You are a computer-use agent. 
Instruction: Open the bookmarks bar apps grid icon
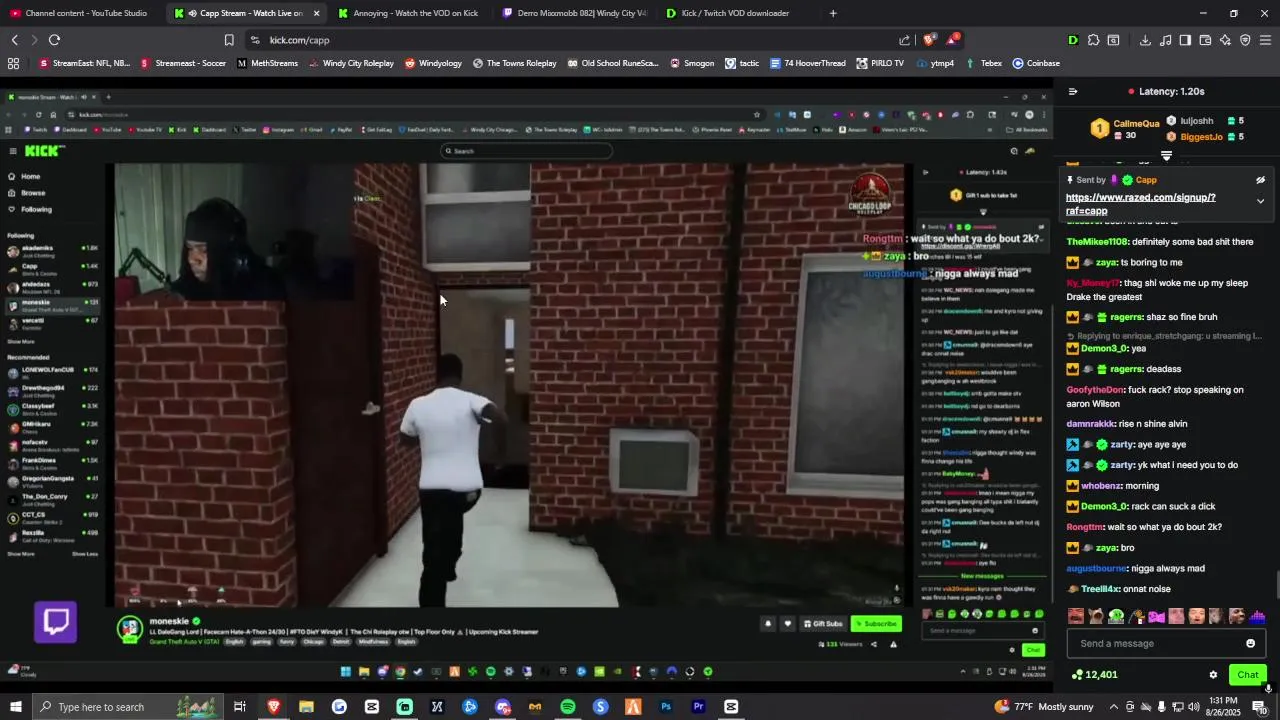[x=13, y=63]
